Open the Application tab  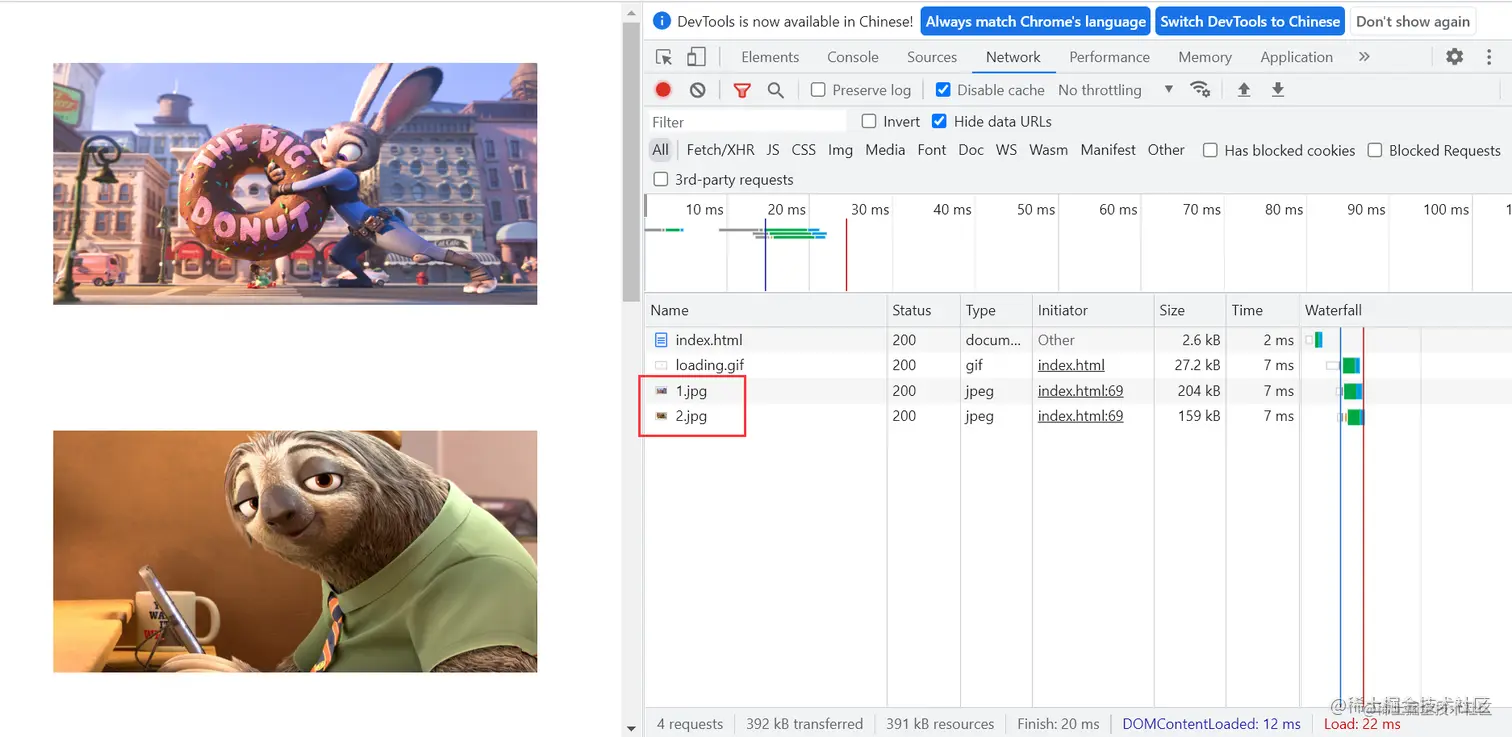1296,57
